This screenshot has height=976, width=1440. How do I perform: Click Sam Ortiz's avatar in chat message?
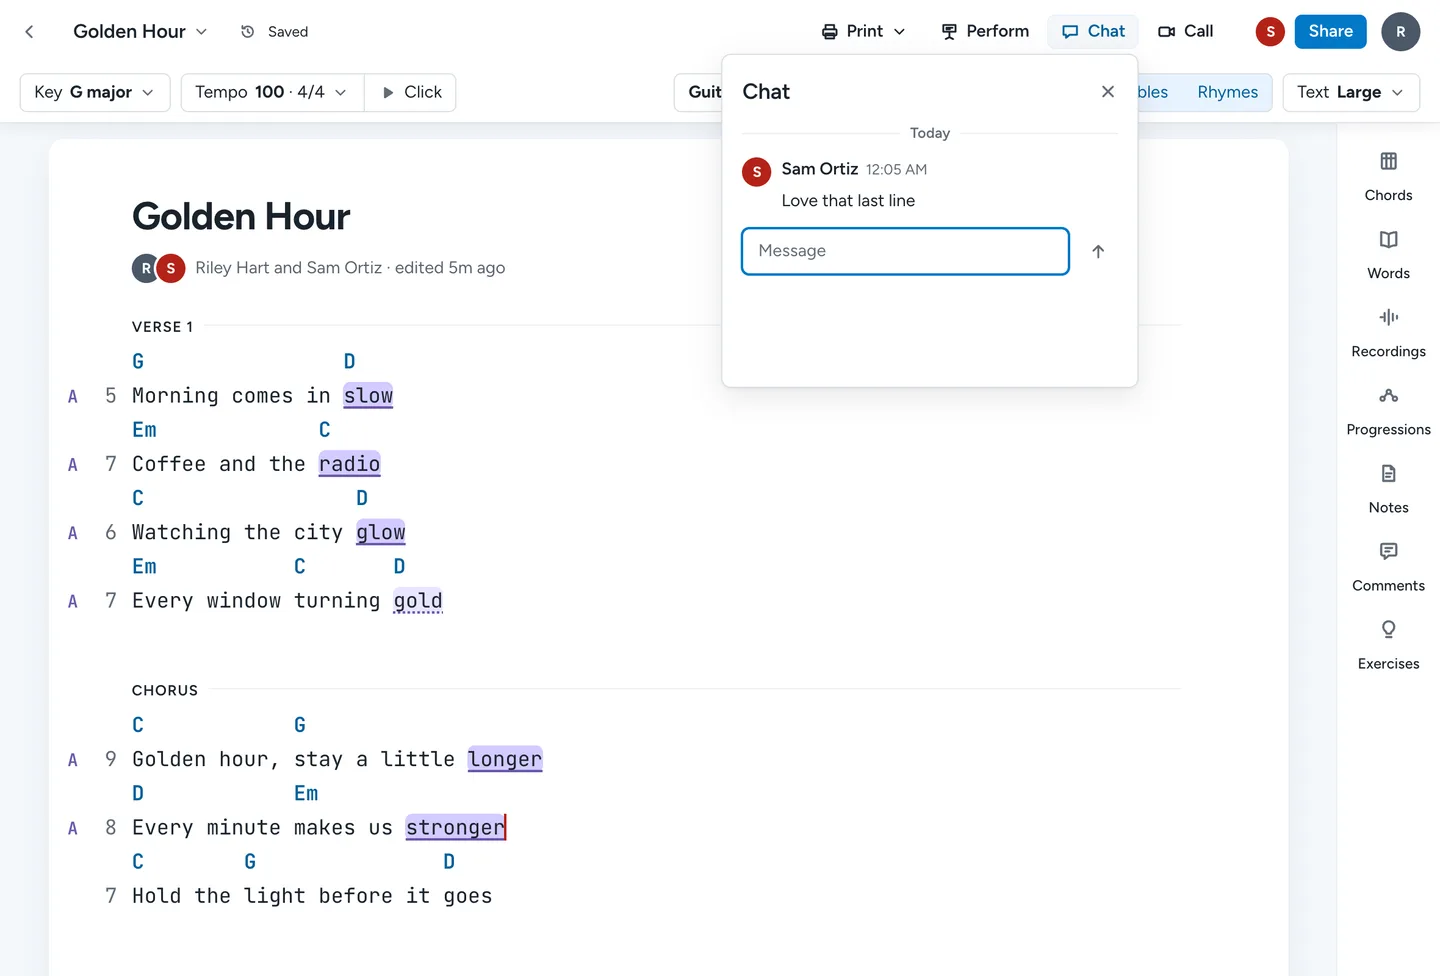click(x=756, y=172)
